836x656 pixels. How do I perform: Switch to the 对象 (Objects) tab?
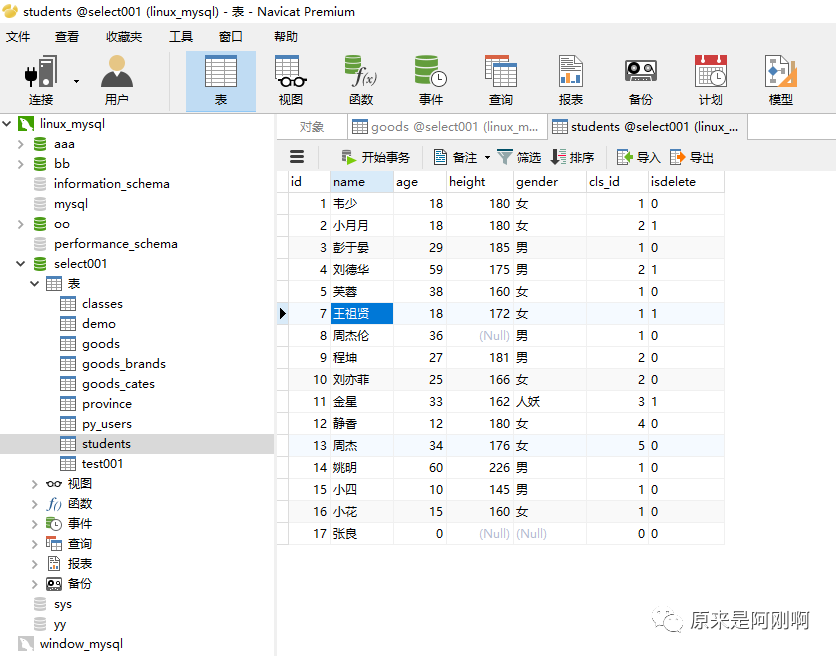click(x=312, y=127)
